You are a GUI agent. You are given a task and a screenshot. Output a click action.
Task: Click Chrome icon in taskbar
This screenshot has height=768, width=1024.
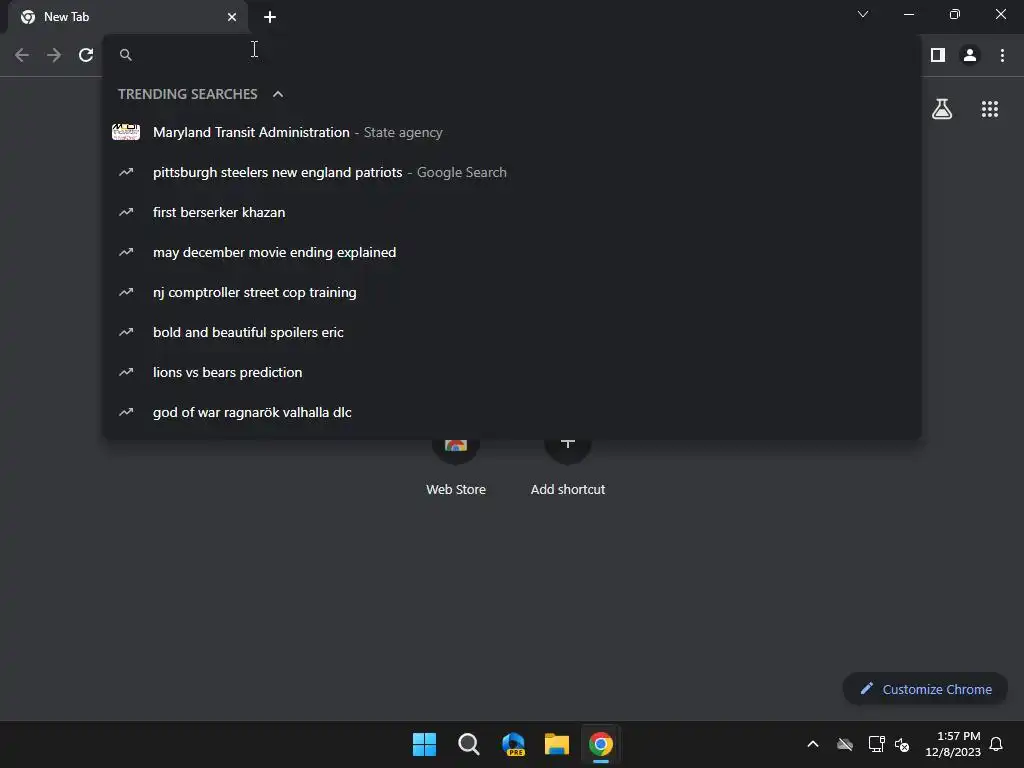pos(601,744)
